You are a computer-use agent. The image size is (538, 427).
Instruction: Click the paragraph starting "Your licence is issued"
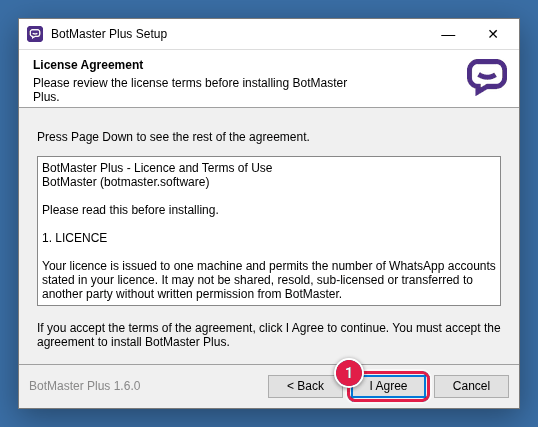(269, 280)
